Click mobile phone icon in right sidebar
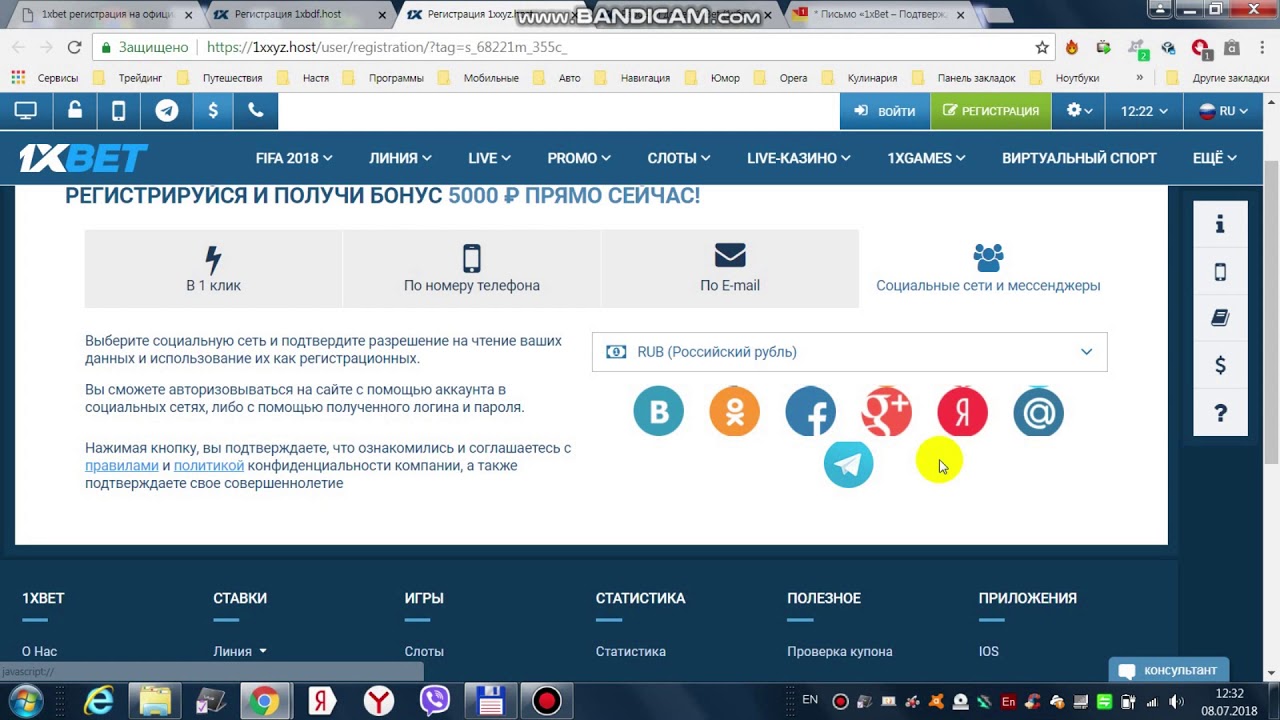Screen dimensions: 1280x720 click(x=1220, y=271)
